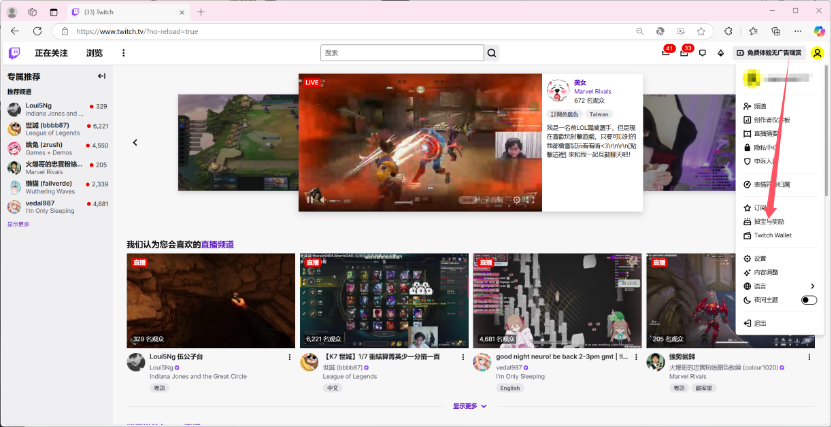
Task: Open options menu for vedal987 stream card
Action: [636, 357]
